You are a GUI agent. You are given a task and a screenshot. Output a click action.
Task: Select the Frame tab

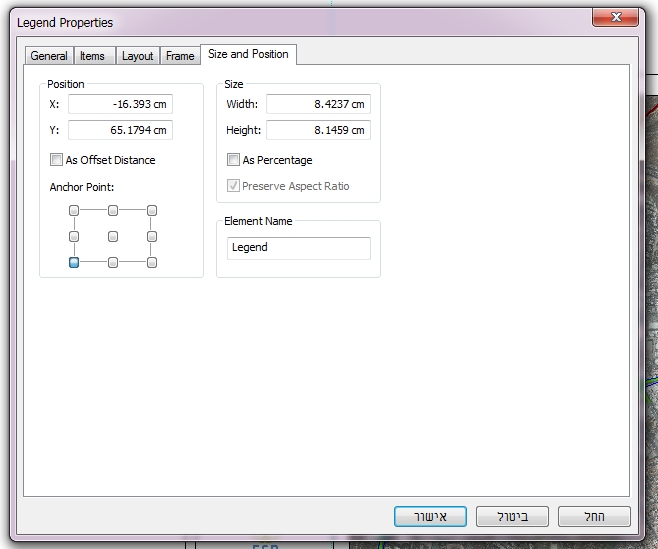click(x=180, y=55)
